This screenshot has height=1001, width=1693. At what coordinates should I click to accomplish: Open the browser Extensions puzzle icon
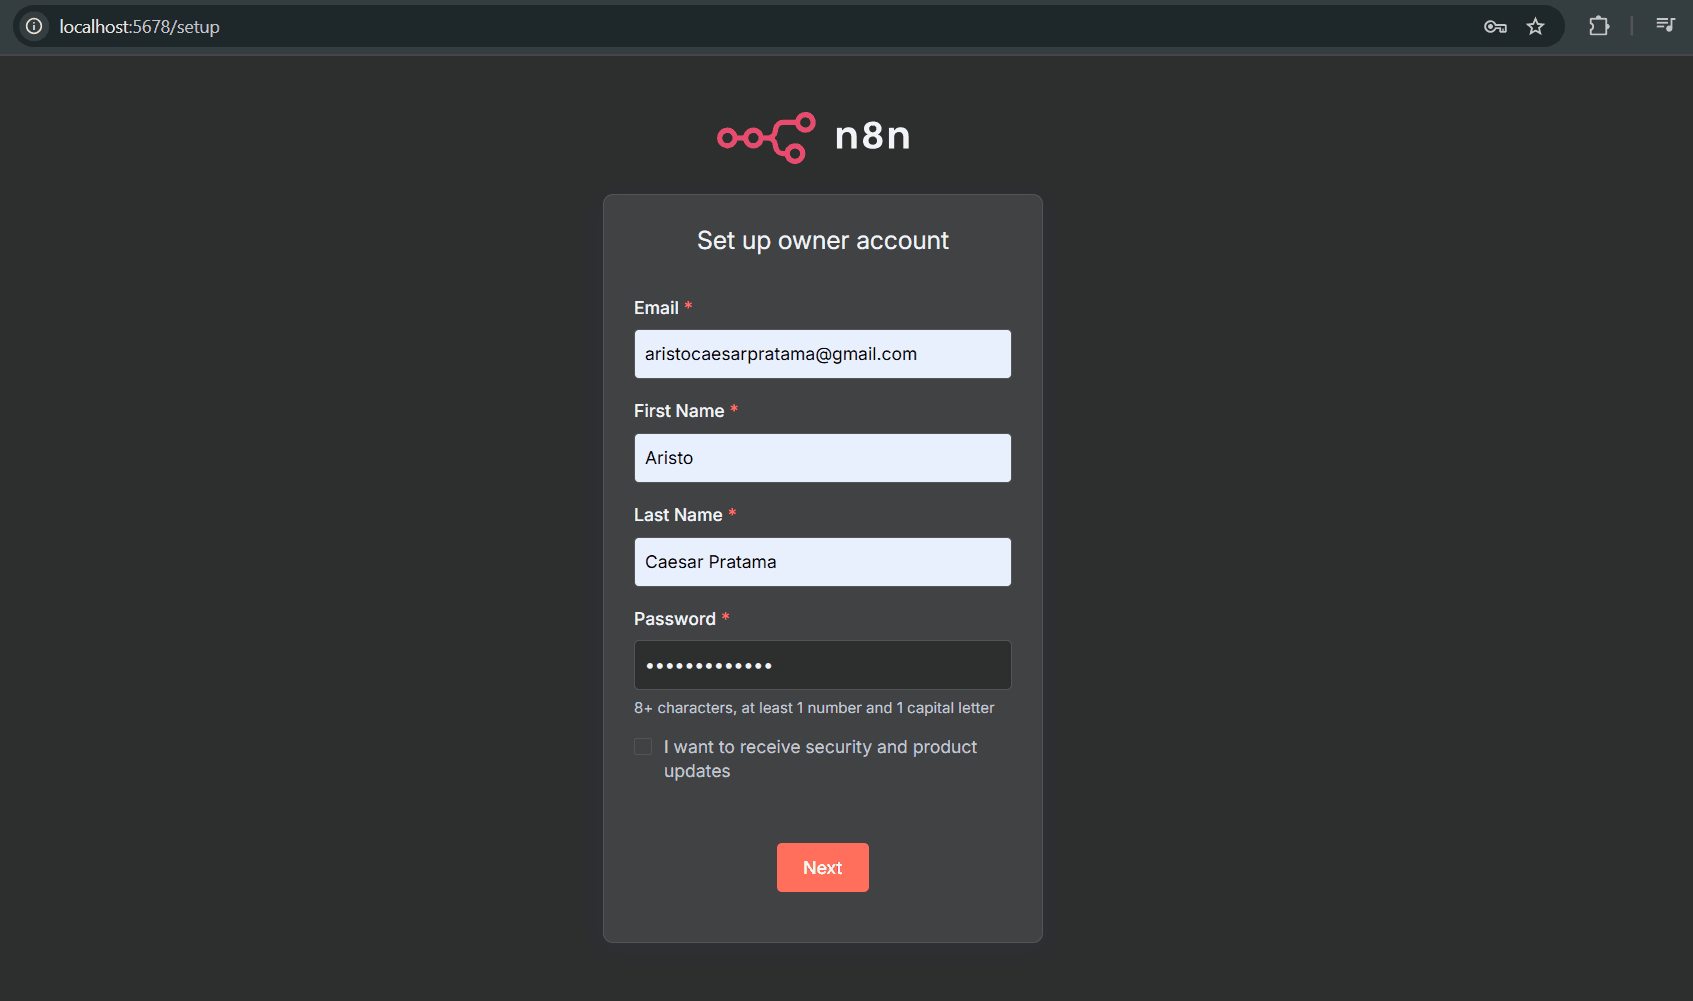1598,26
